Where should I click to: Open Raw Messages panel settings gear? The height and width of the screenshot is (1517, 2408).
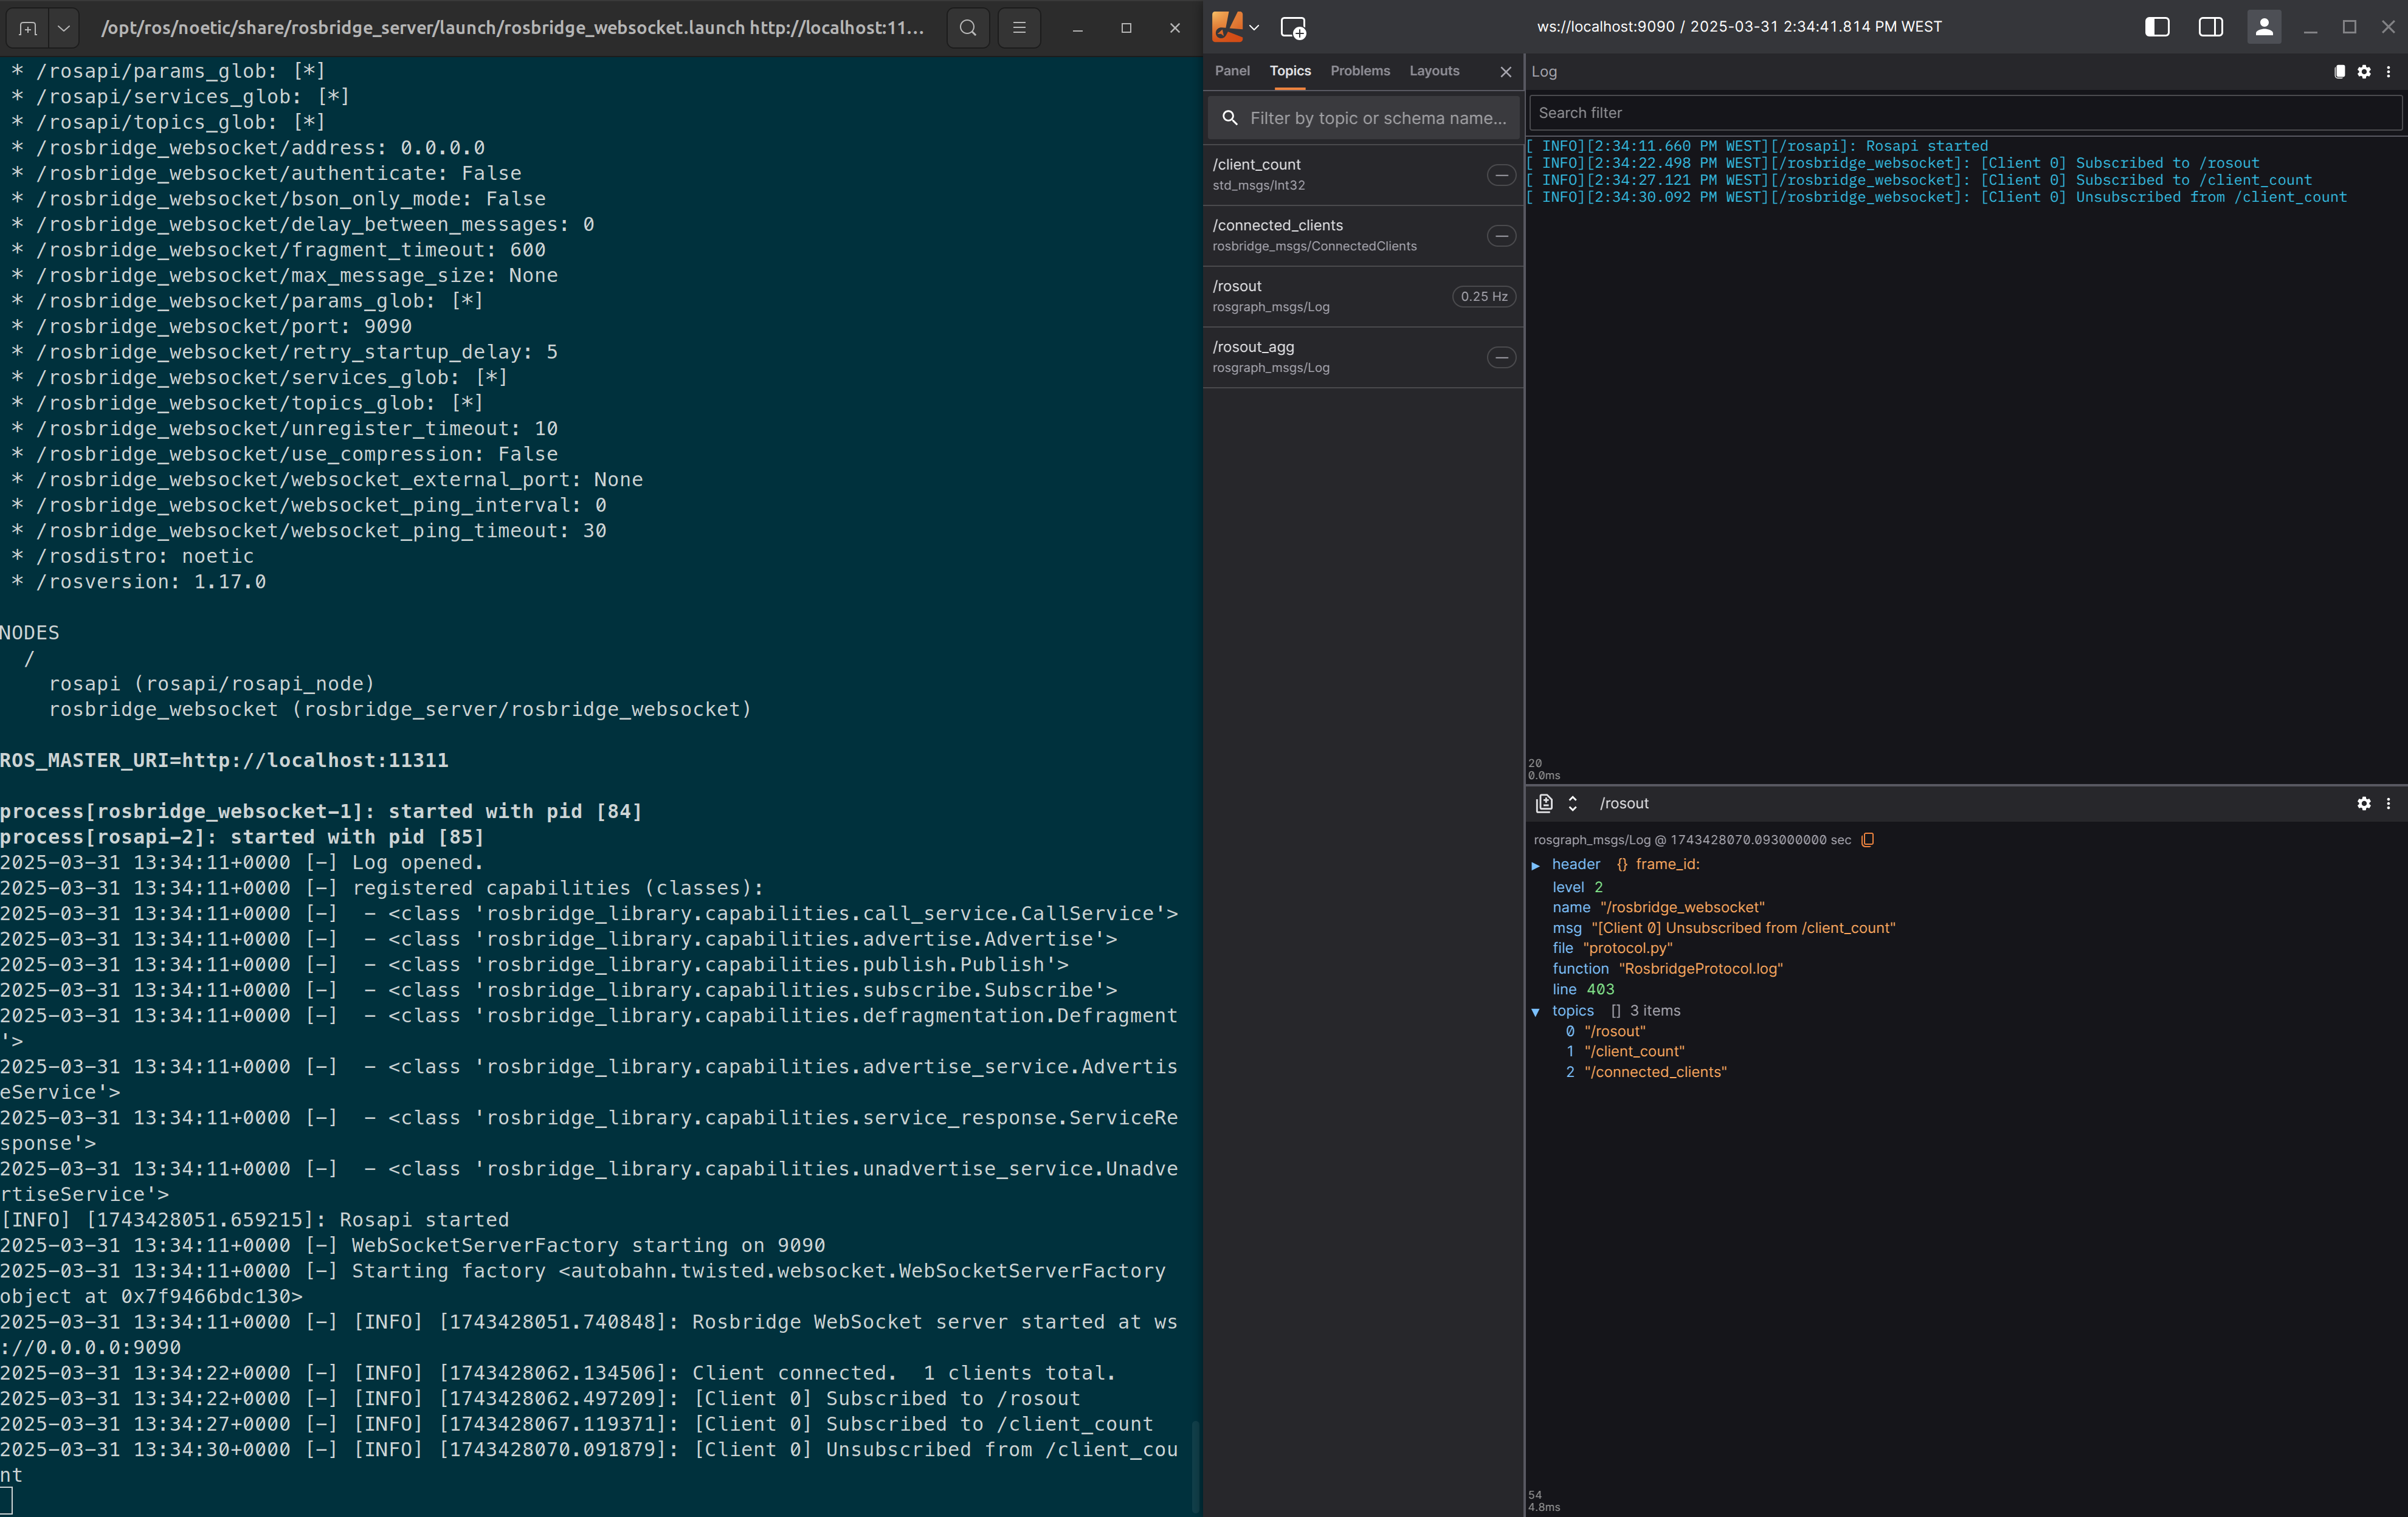point(2364,804)
